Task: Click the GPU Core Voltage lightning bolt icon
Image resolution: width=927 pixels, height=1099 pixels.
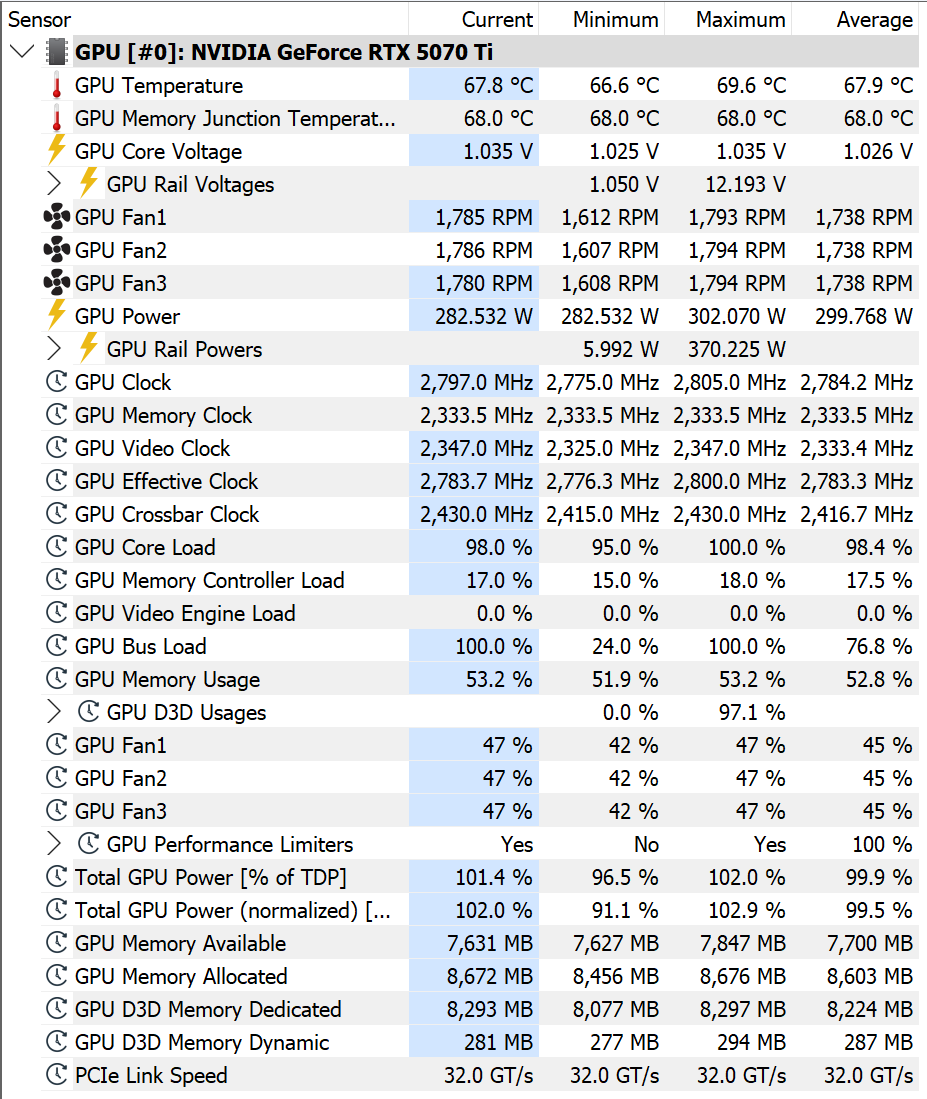Action: click(56, 150)
